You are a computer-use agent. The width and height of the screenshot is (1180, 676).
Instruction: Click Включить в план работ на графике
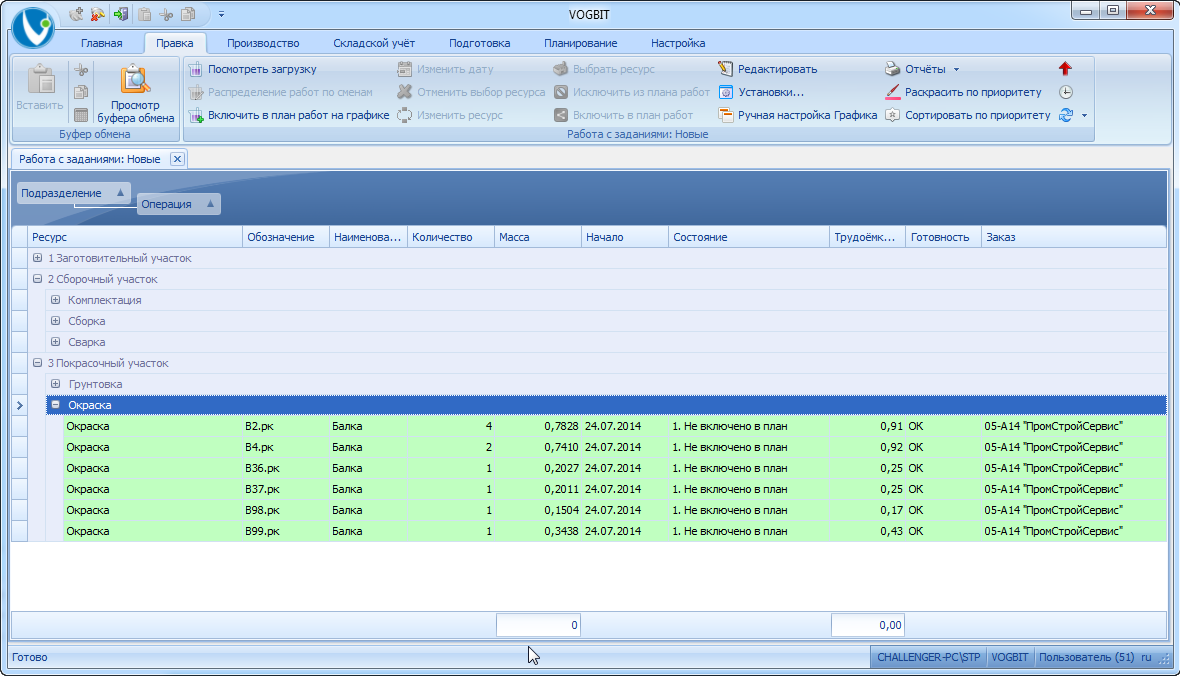click(x=289, y=115)
